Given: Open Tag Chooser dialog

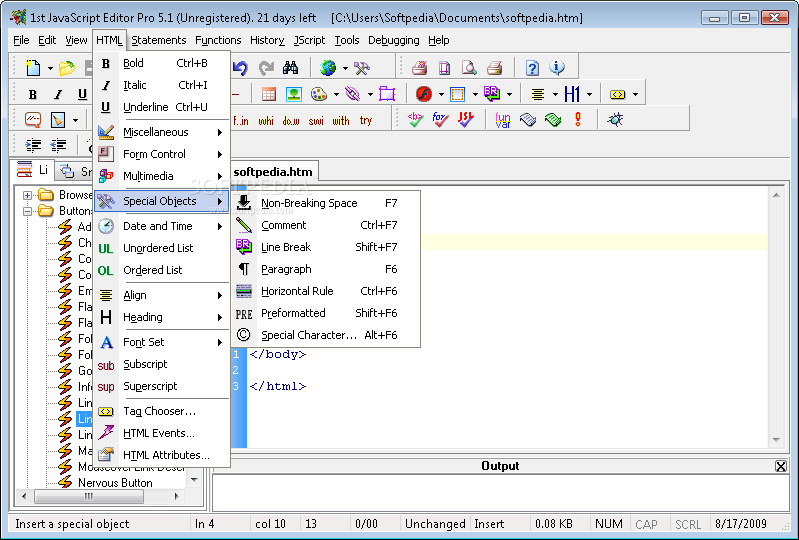Looking at the screenshot, I should coord(162,411).
